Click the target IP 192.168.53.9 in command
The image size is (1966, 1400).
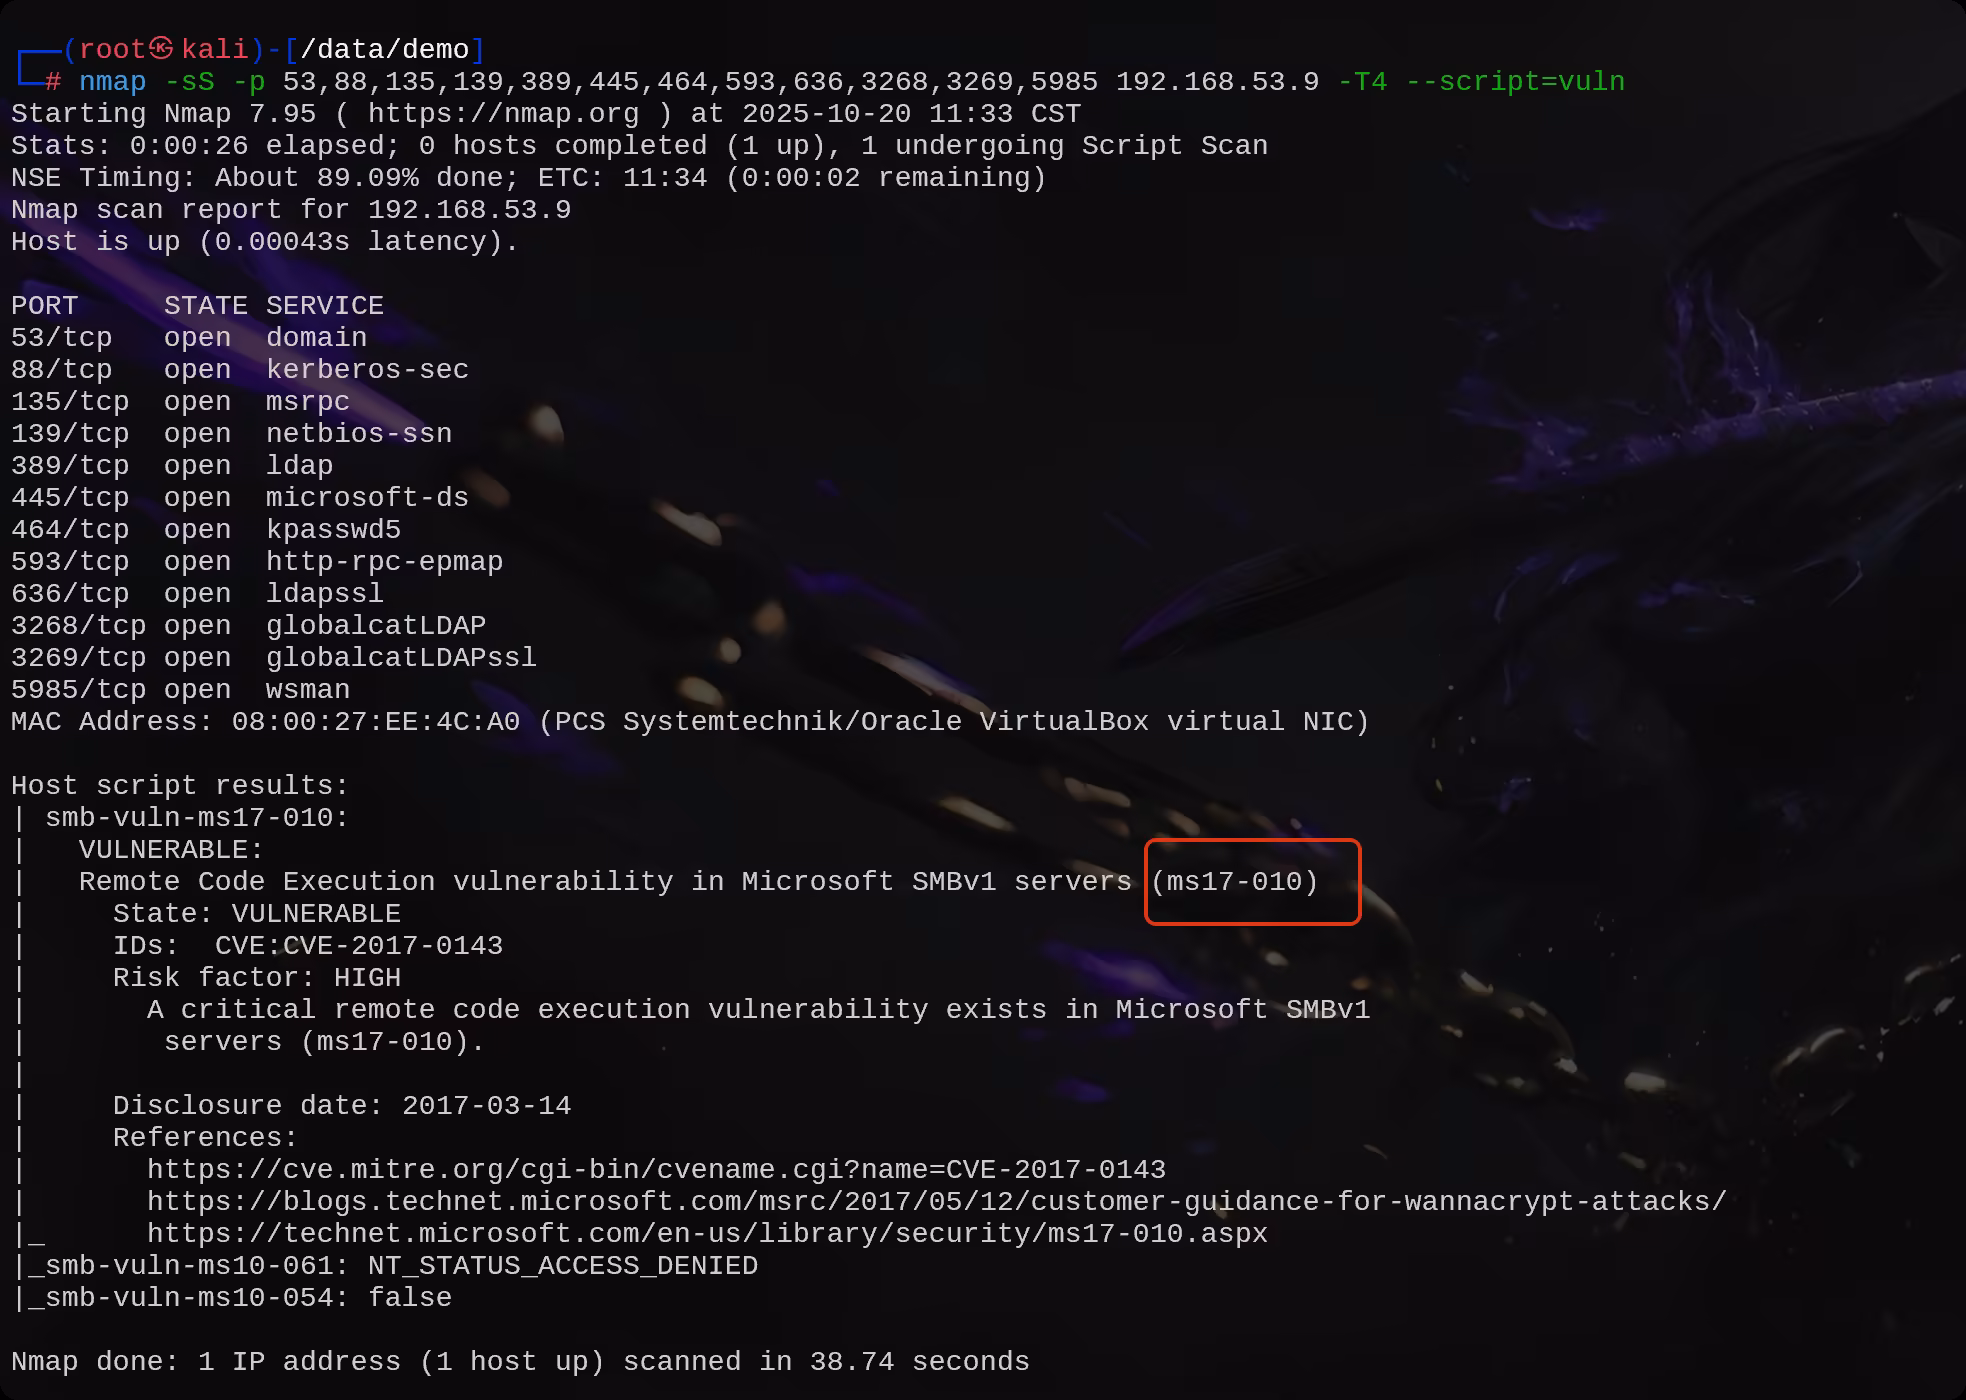tap(1217, 82)
